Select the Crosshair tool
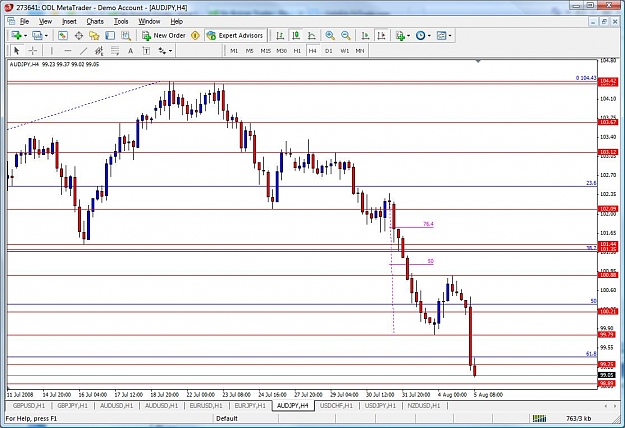The height and width of the screenshot is (428, 625). pyautogui.click(x=33, y=51)
